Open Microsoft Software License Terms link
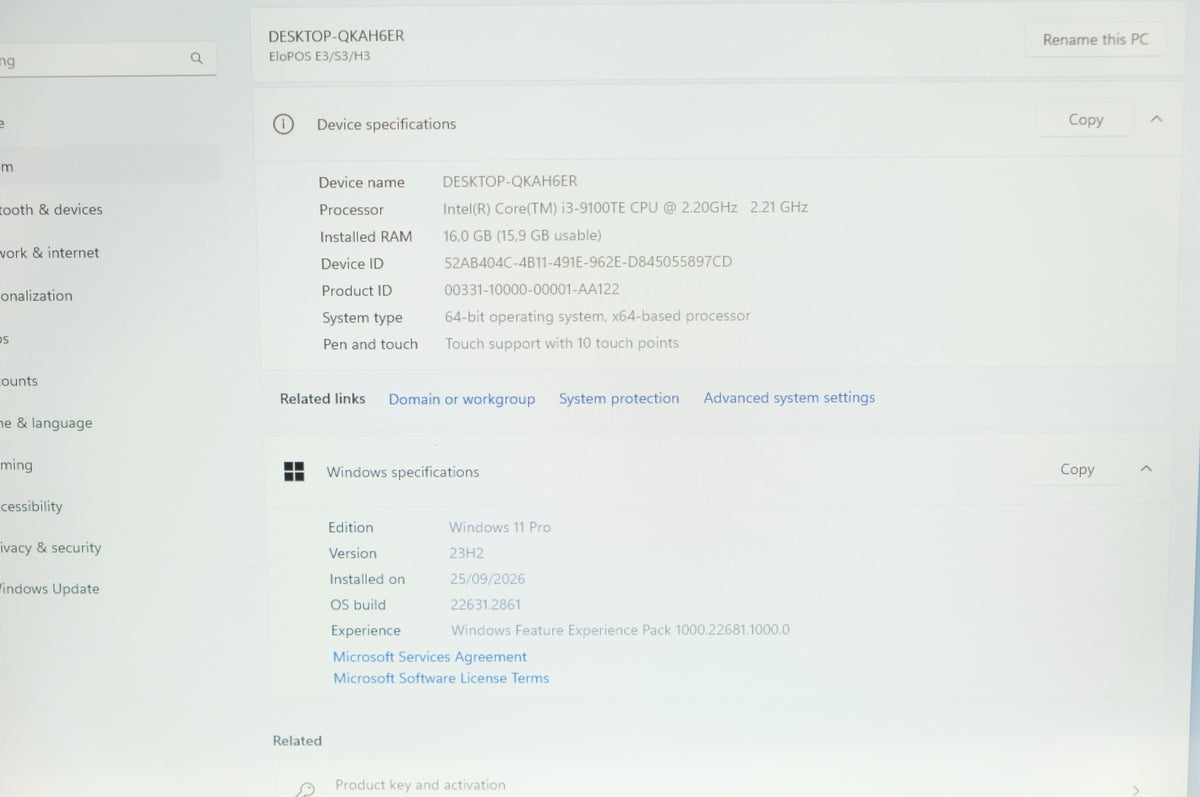This screenshot has height=797, width=1200. click(441, 678)
